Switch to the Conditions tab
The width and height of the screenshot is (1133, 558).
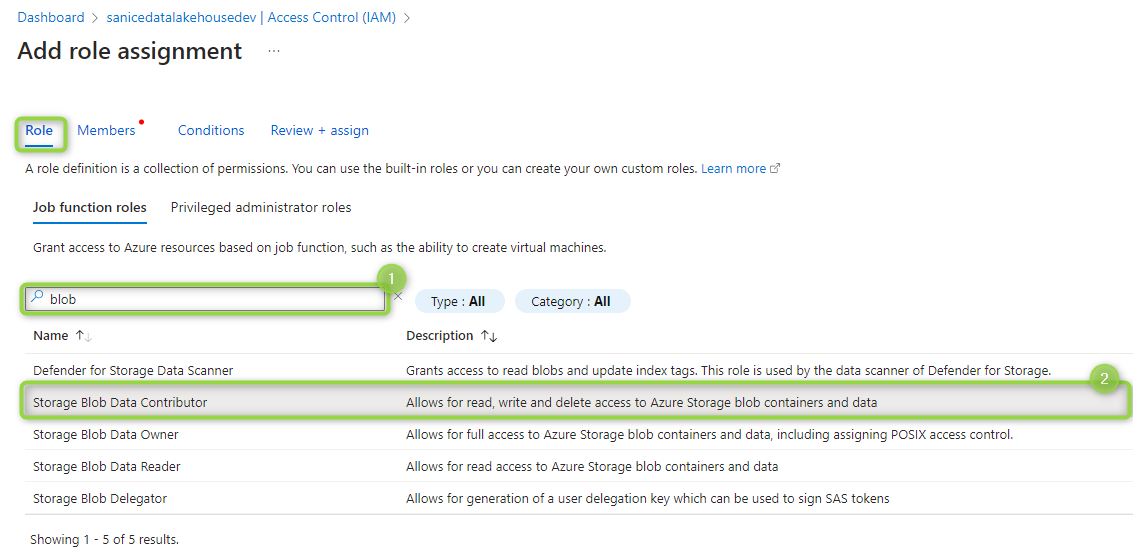(211, 130)
